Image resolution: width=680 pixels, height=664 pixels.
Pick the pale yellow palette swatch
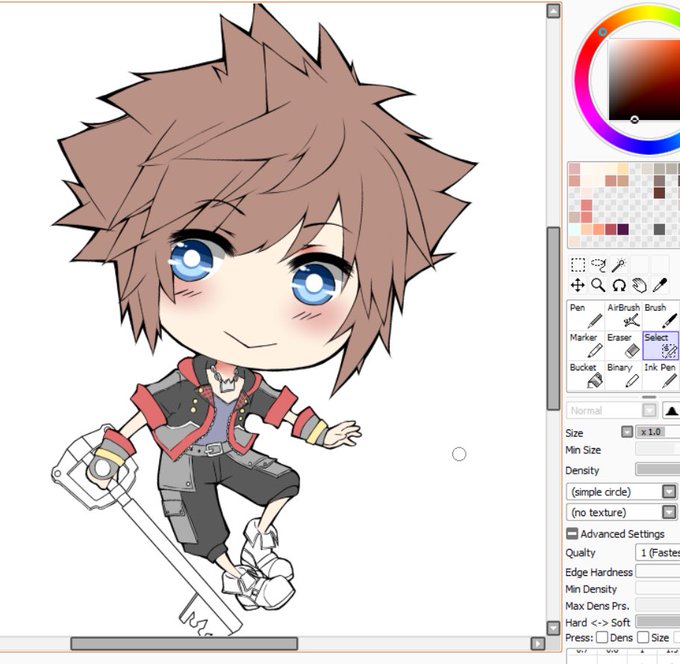tap(623, 168)
